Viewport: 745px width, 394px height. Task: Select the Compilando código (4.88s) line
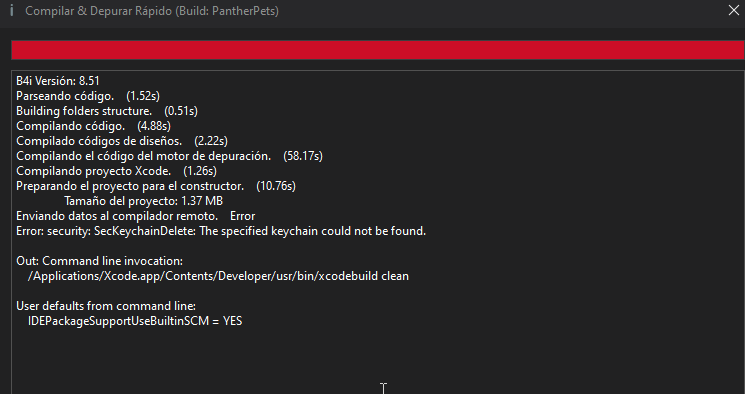coord(93,126)
